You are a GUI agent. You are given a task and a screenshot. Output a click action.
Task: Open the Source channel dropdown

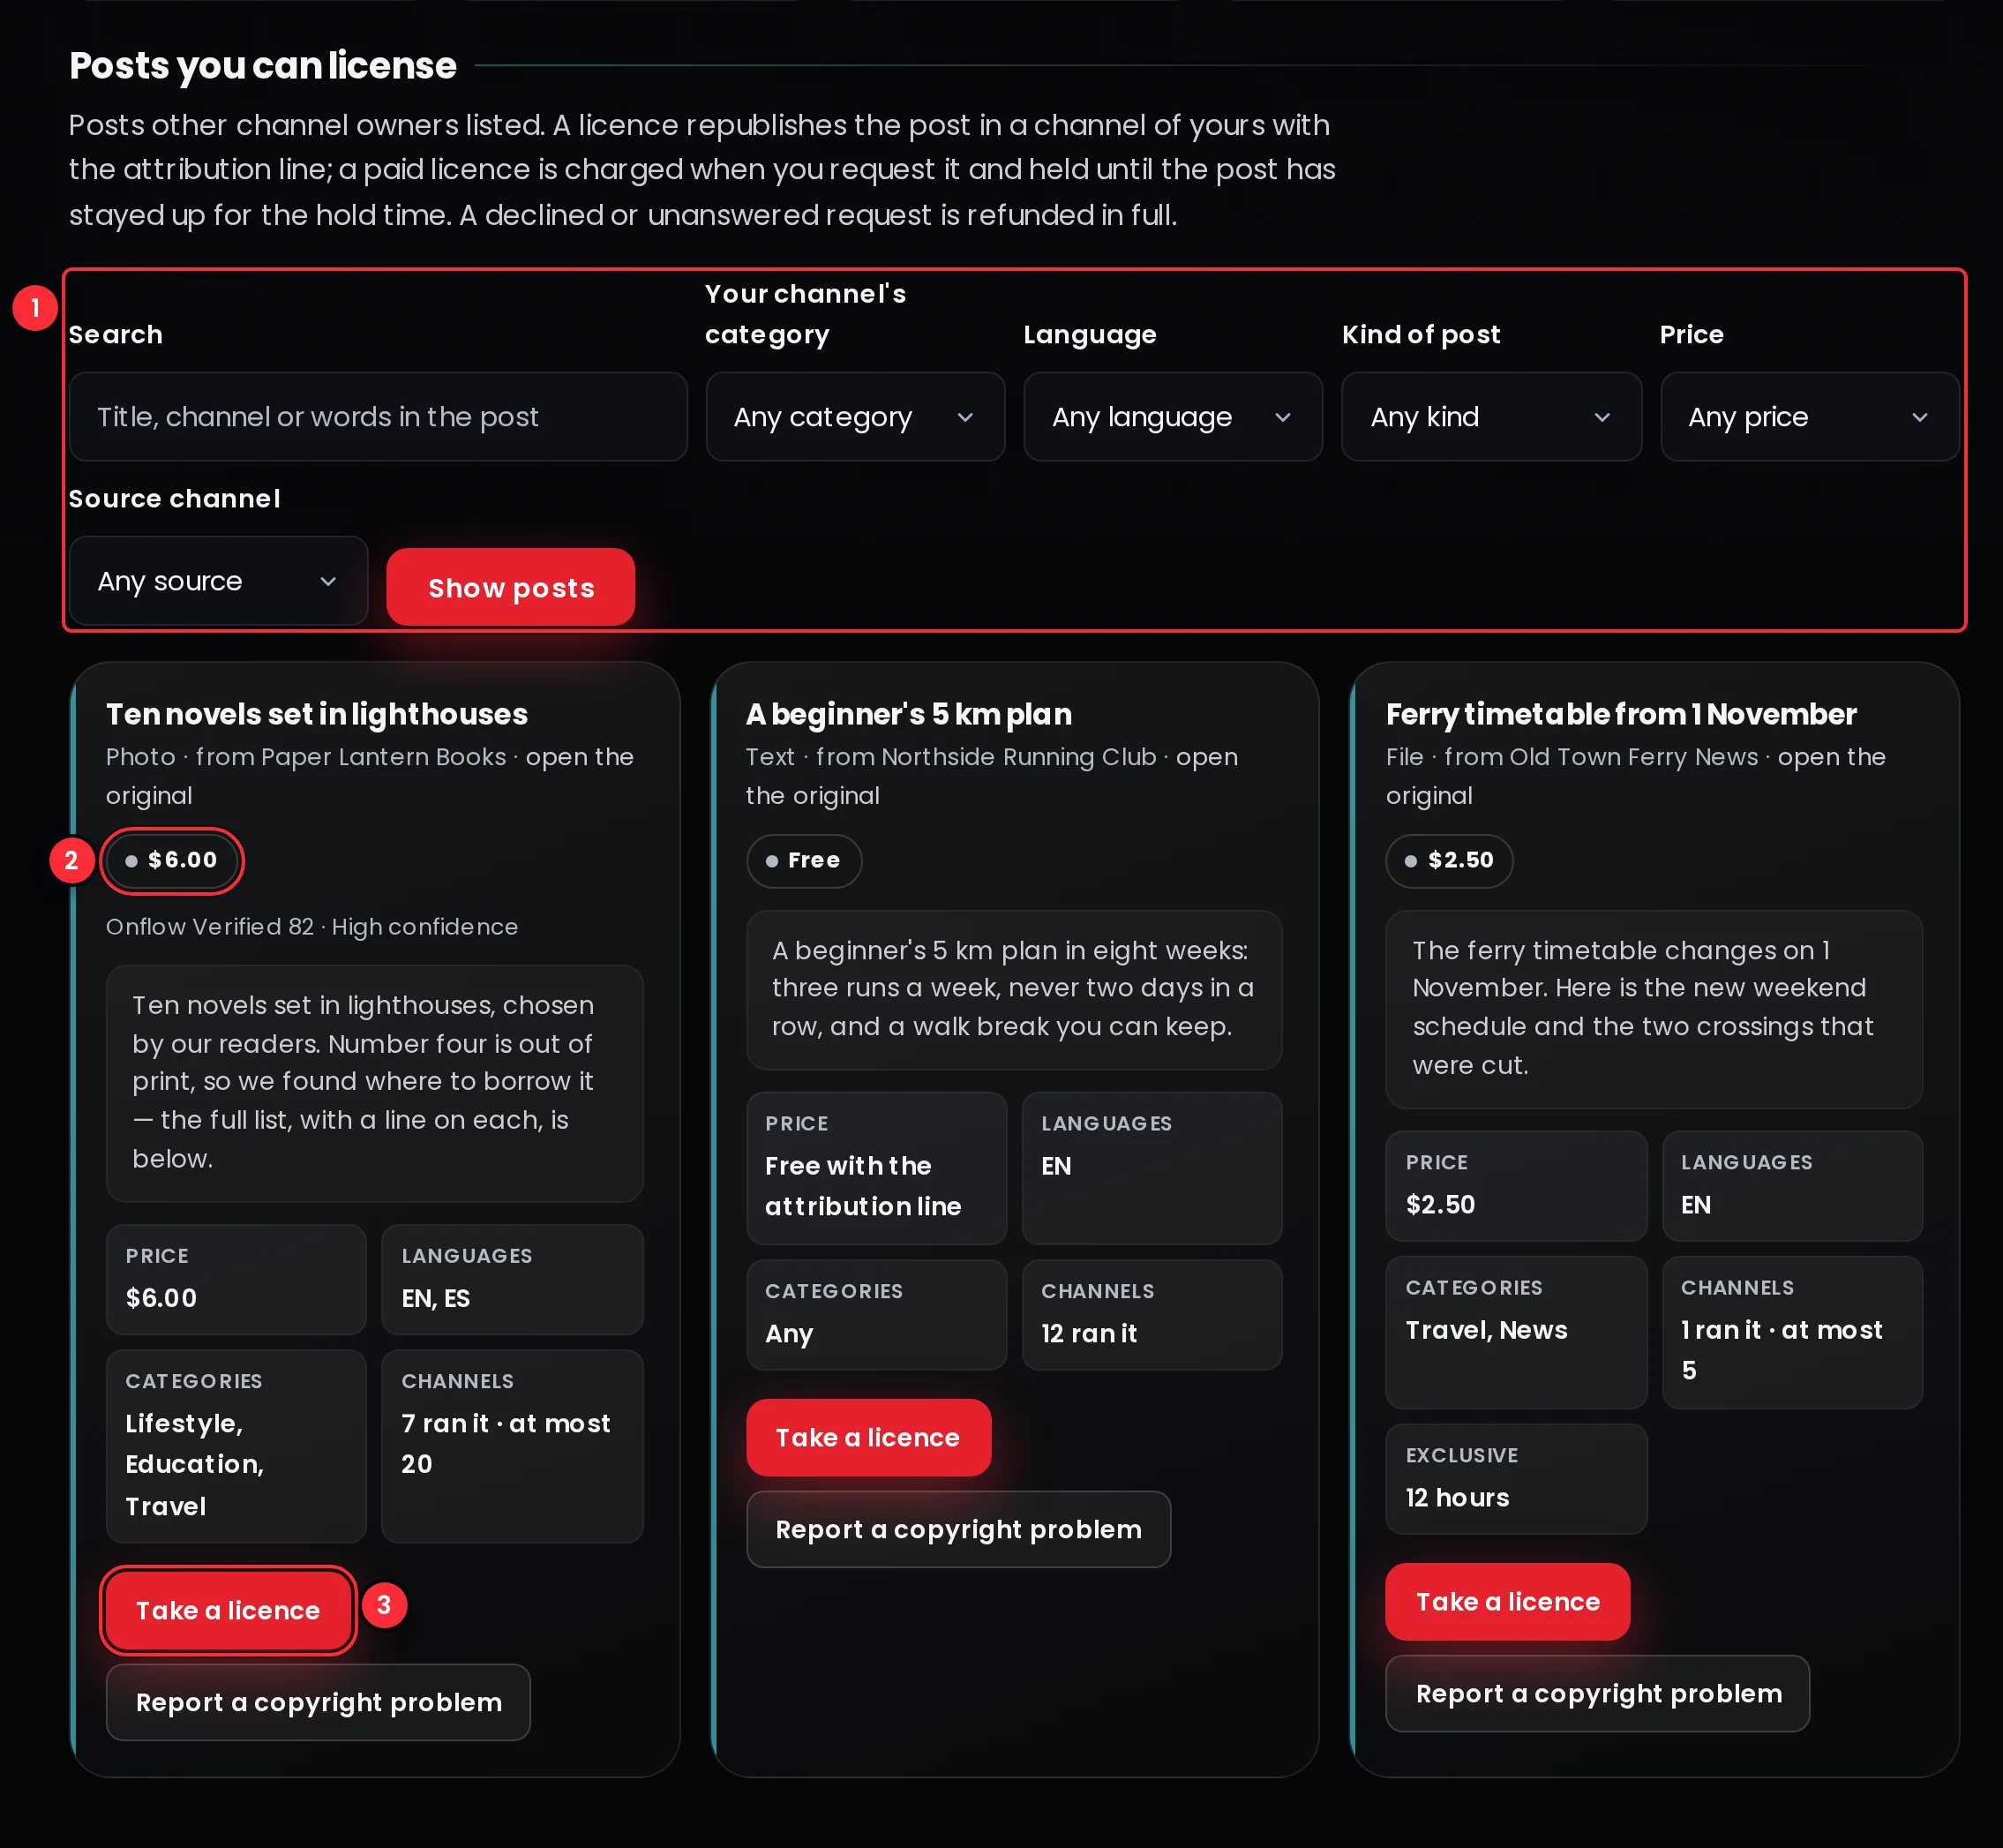[x=219, y=581]
